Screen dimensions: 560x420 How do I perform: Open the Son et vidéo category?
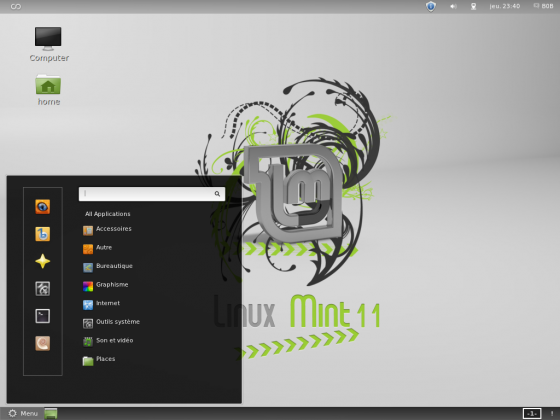tap(115, 340)
